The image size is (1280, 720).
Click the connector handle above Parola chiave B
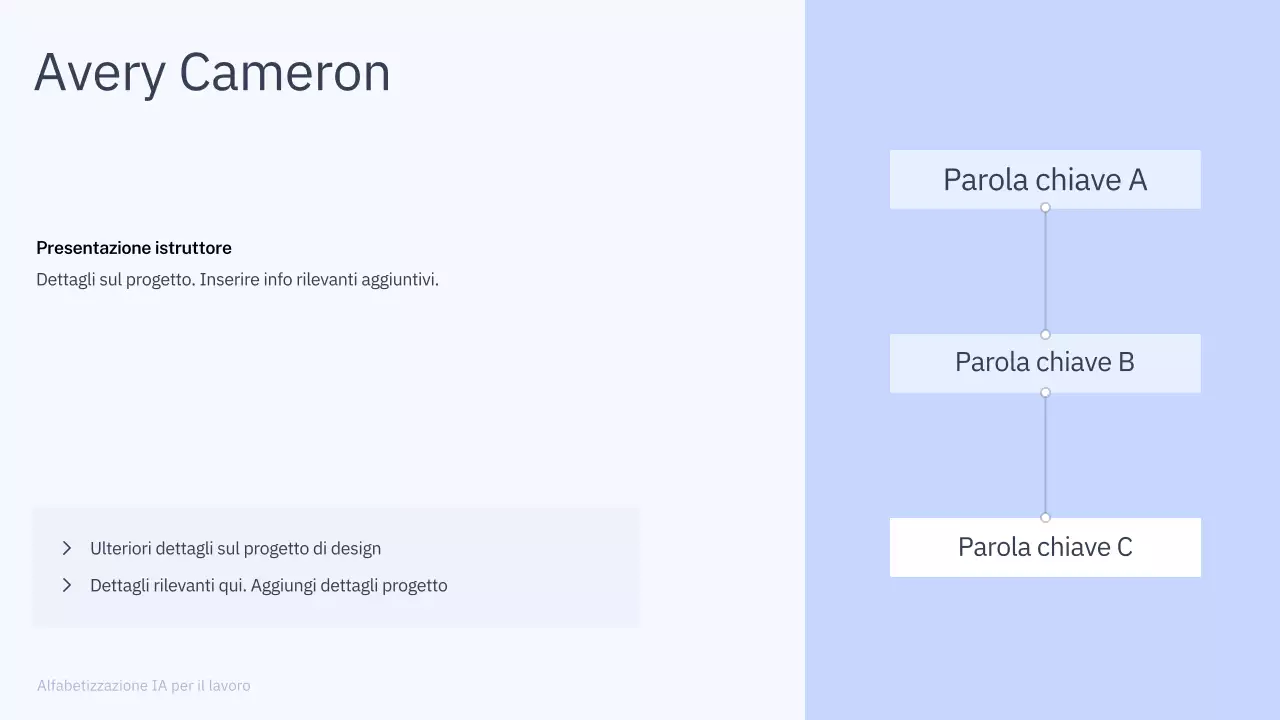click(x=1045, y=334)
